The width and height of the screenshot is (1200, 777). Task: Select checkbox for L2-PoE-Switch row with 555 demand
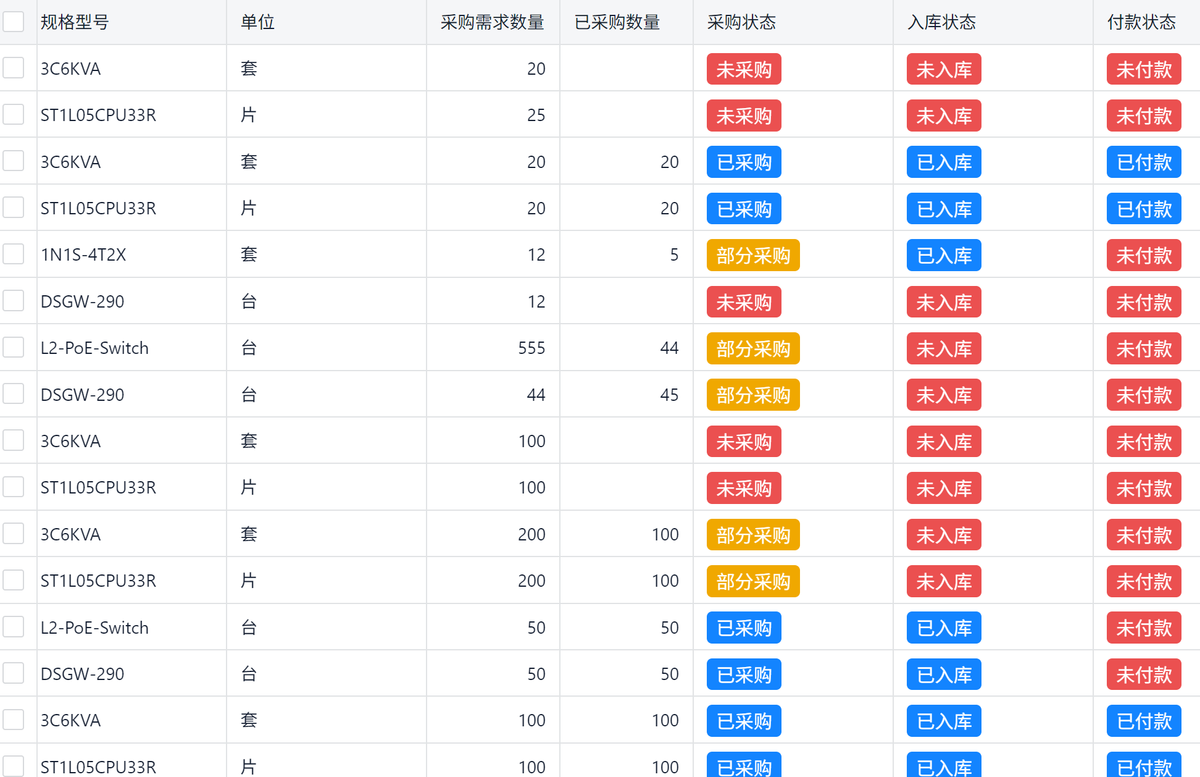click(x=13, y=347)
